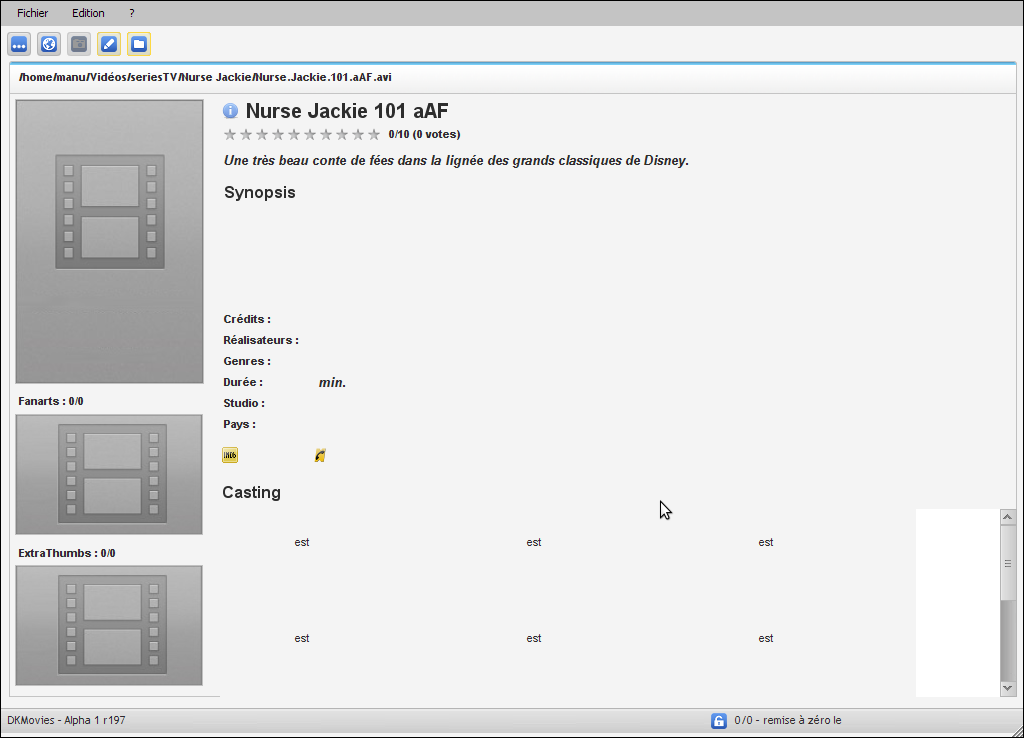Viewport: 1024px width, 738px height.
Task: Click the Durée label
Action: 243,382
